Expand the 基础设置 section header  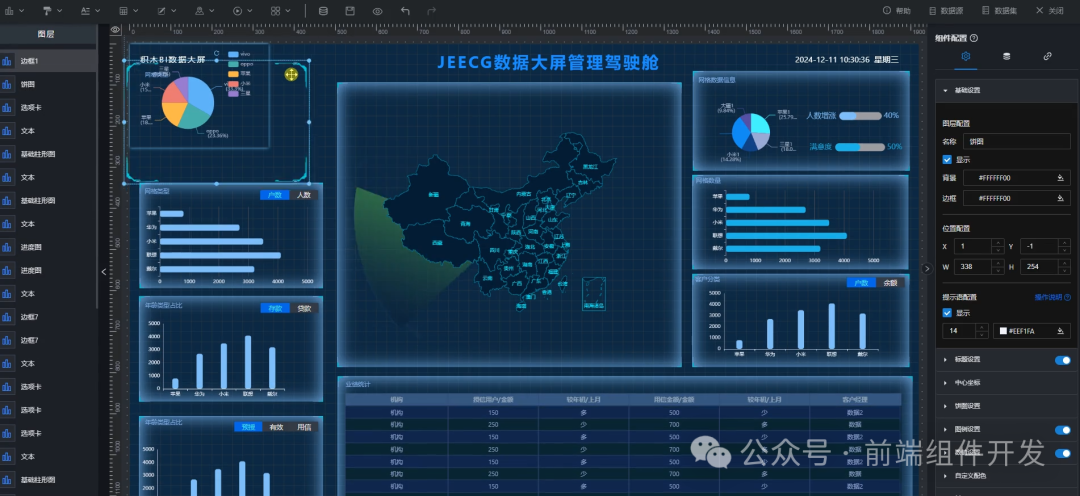pos(1007,90)
